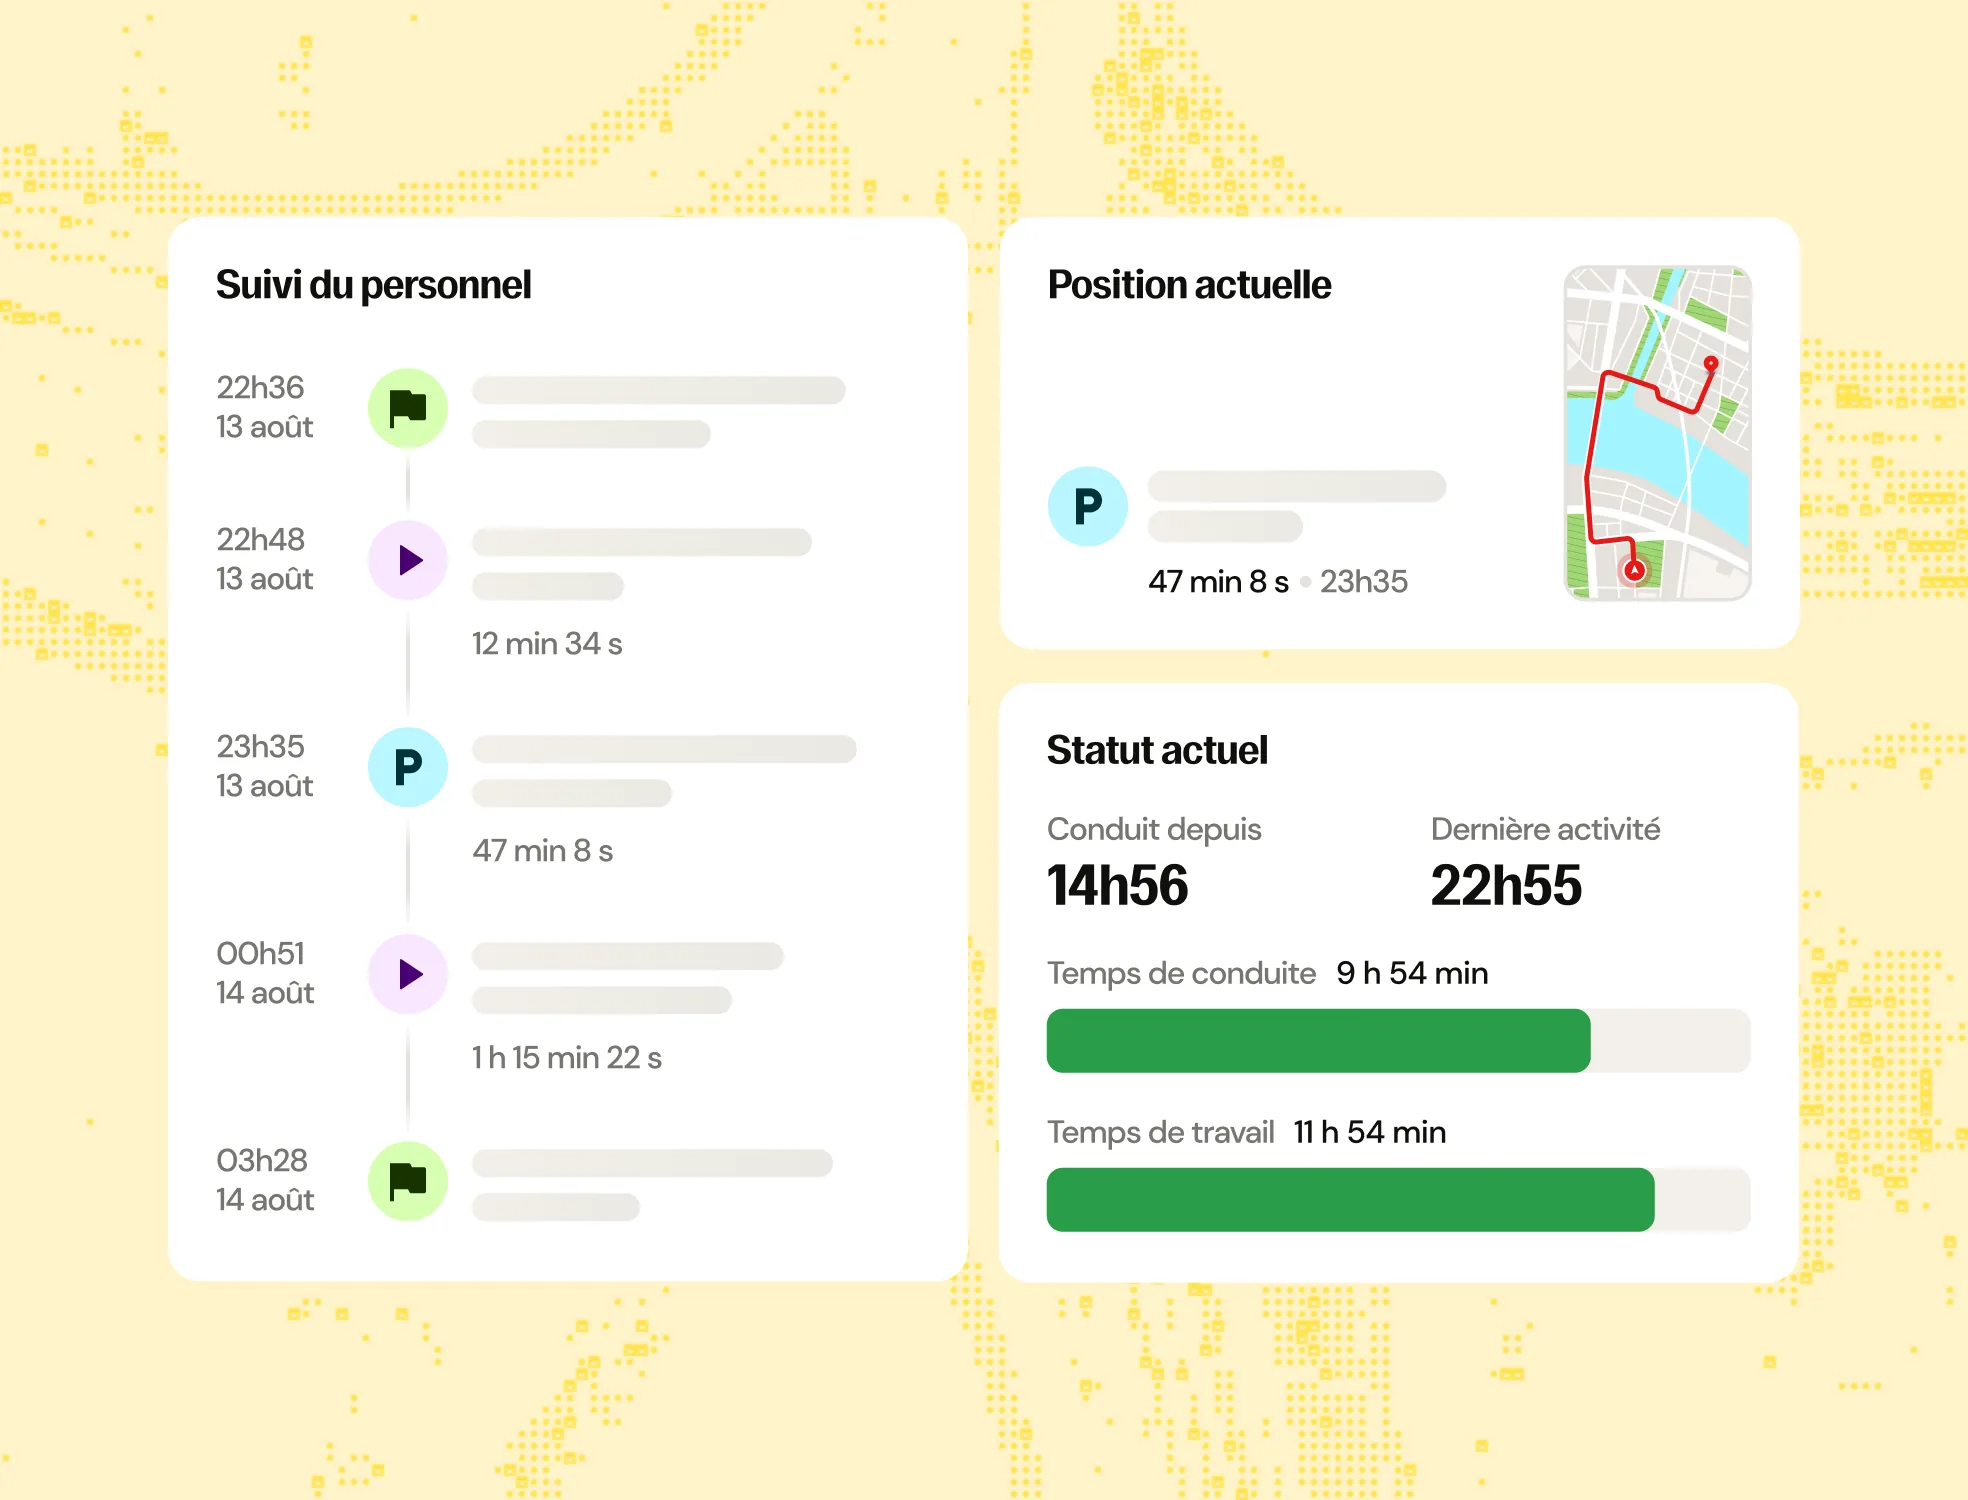Click the Dernière activité label

(x=1545, y=829)
